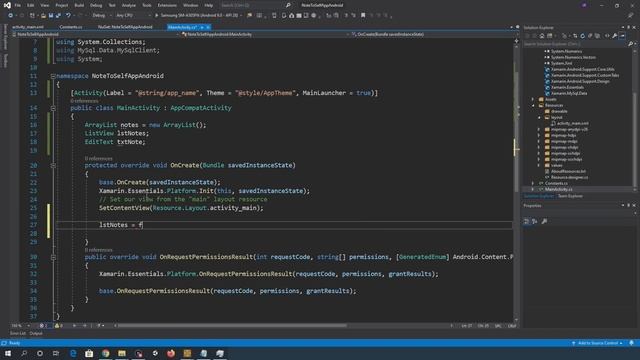The image size is (640, 360).
Task: Open the Error List tab
Action: coord(18,333)
